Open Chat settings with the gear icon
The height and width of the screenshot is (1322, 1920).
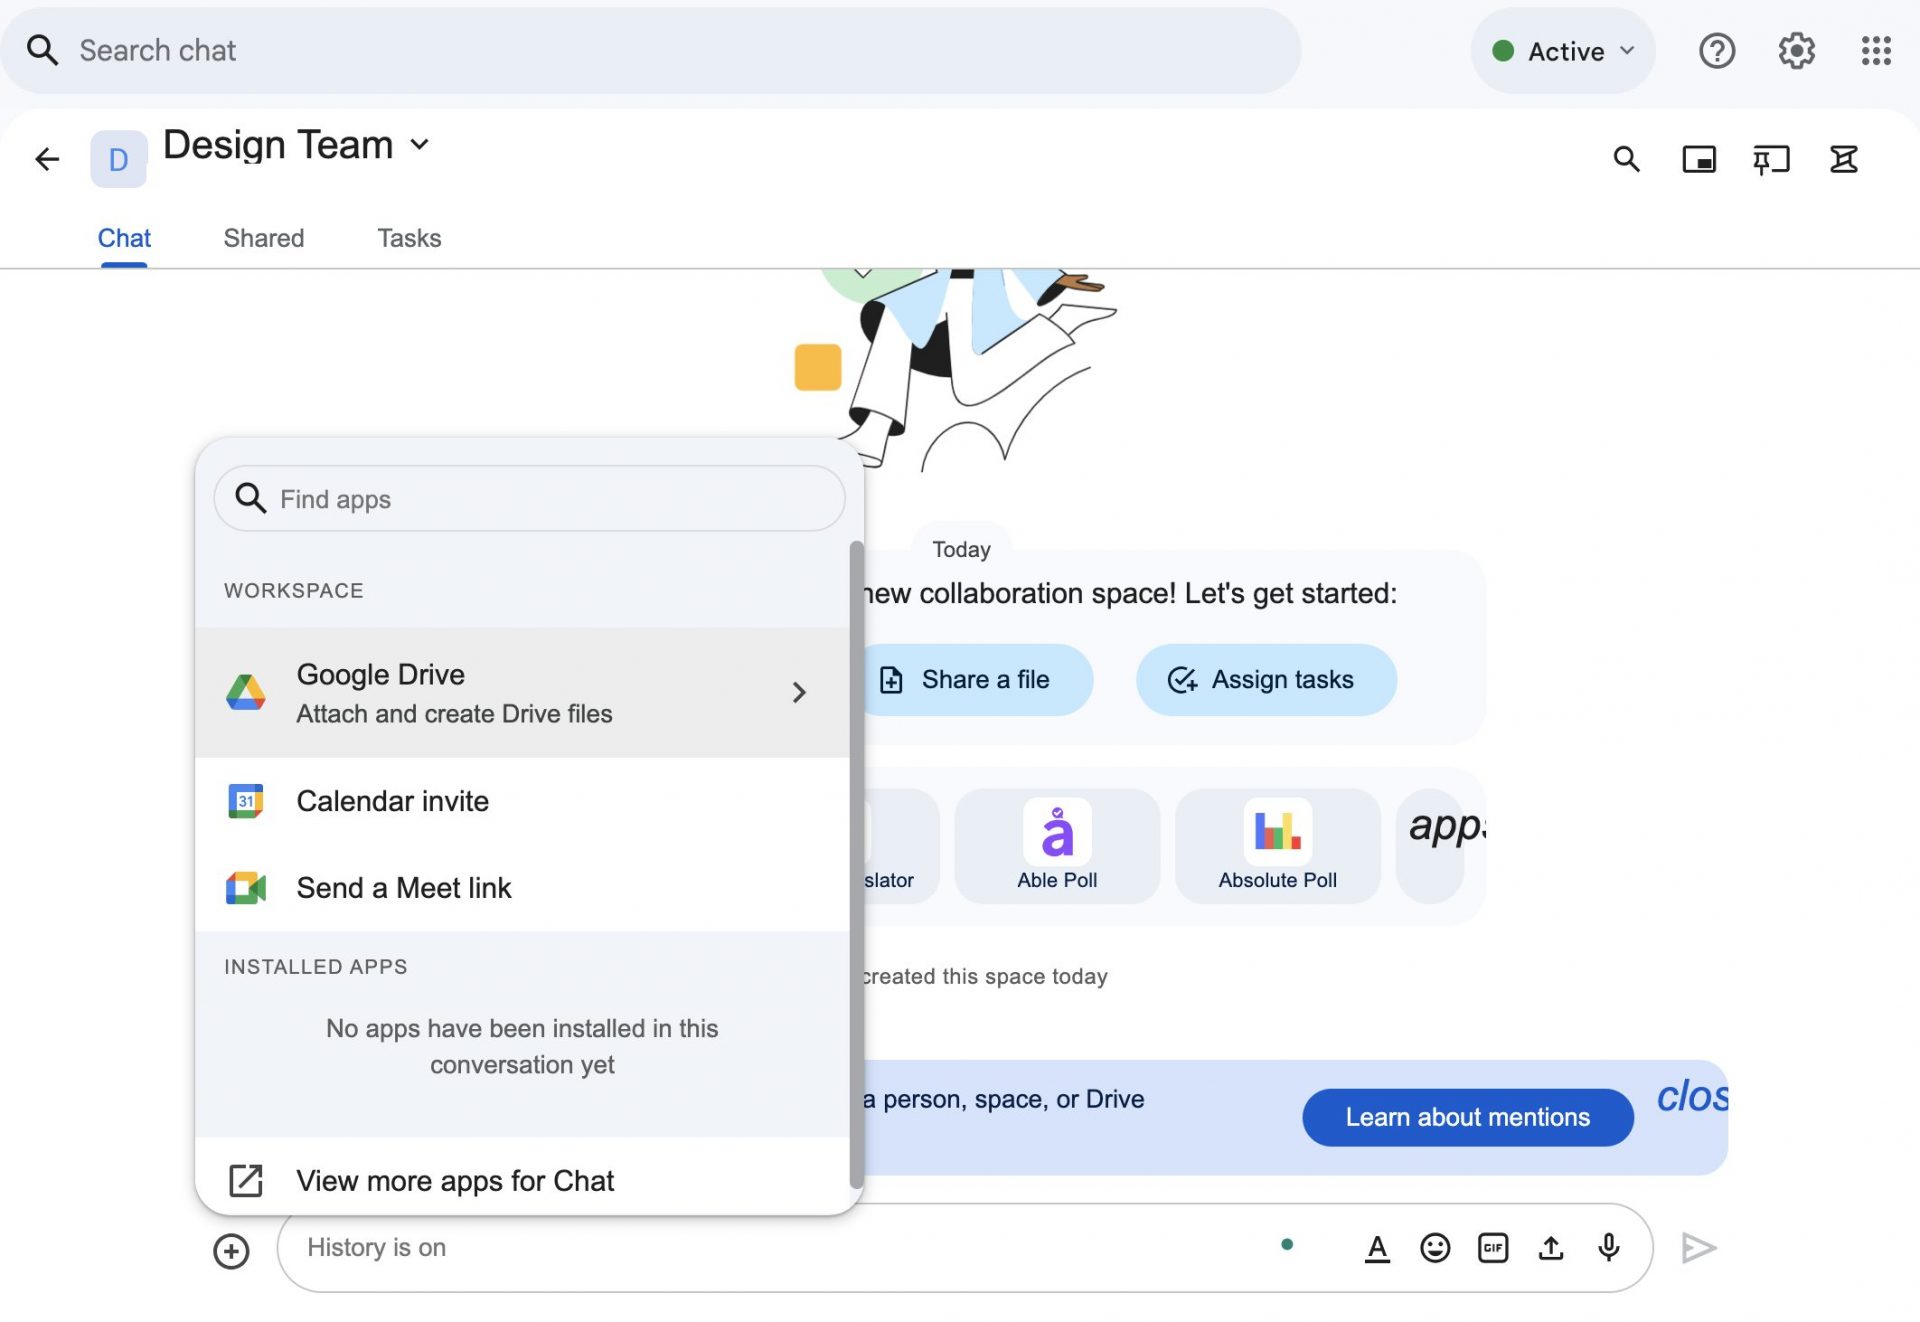pyautogui.click(x=1795, y=51)
